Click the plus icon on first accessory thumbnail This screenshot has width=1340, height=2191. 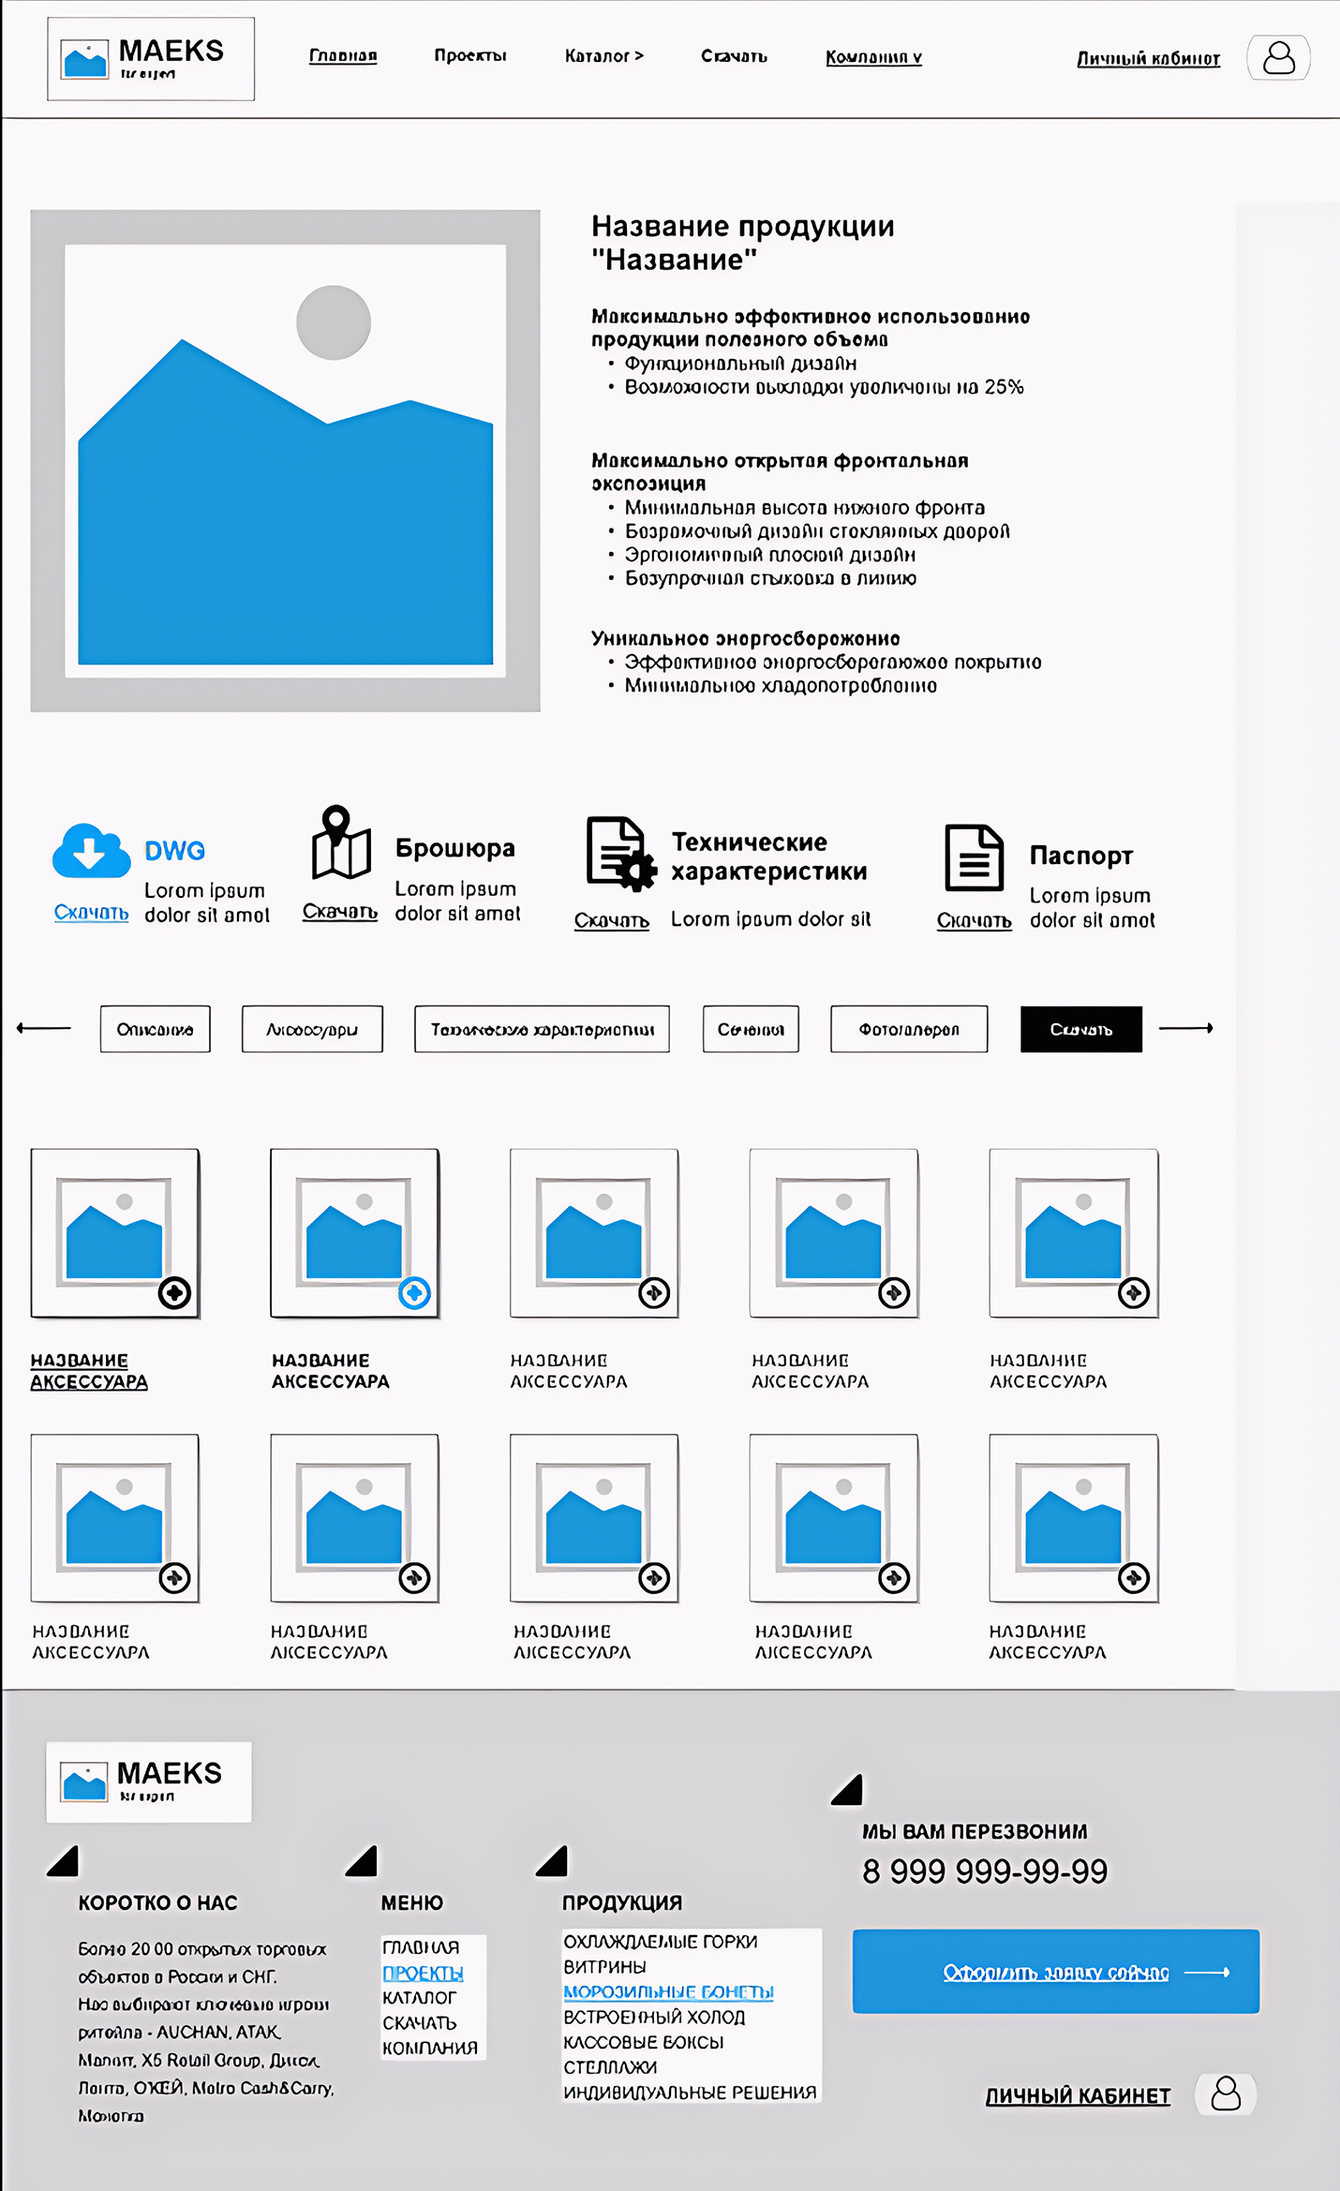[x=175, y=1293]
